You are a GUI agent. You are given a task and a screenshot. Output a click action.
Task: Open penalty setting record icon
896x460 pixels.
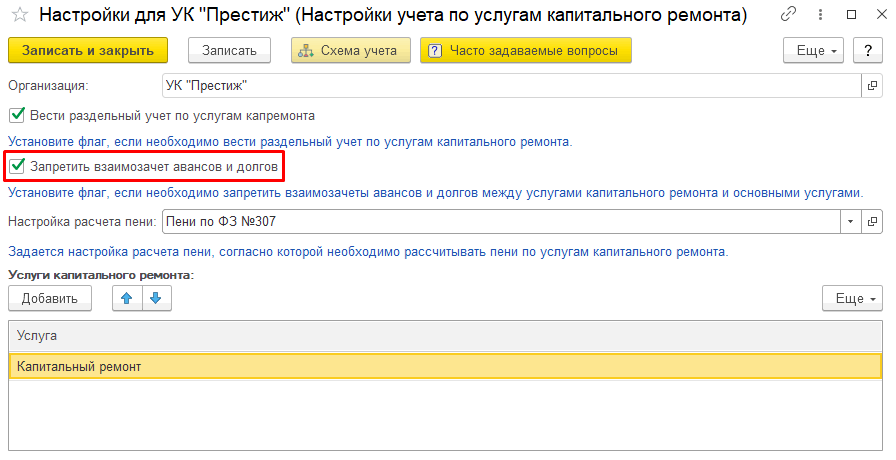(872, 221)
